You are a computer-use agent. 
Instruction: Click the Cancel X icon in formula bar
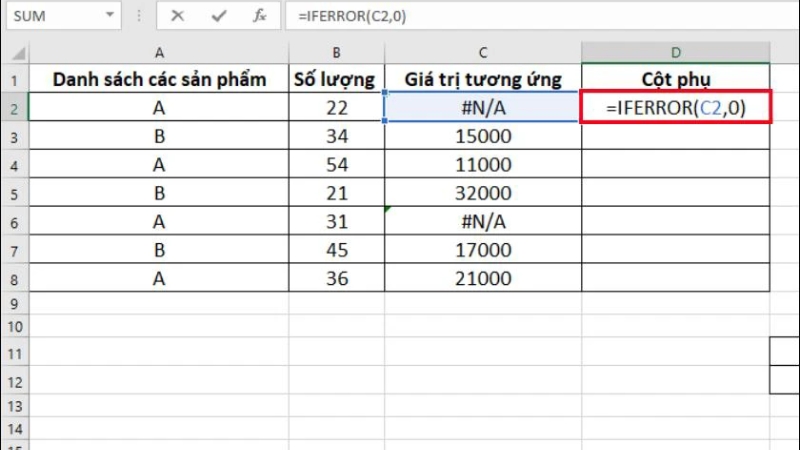point(177,16)
